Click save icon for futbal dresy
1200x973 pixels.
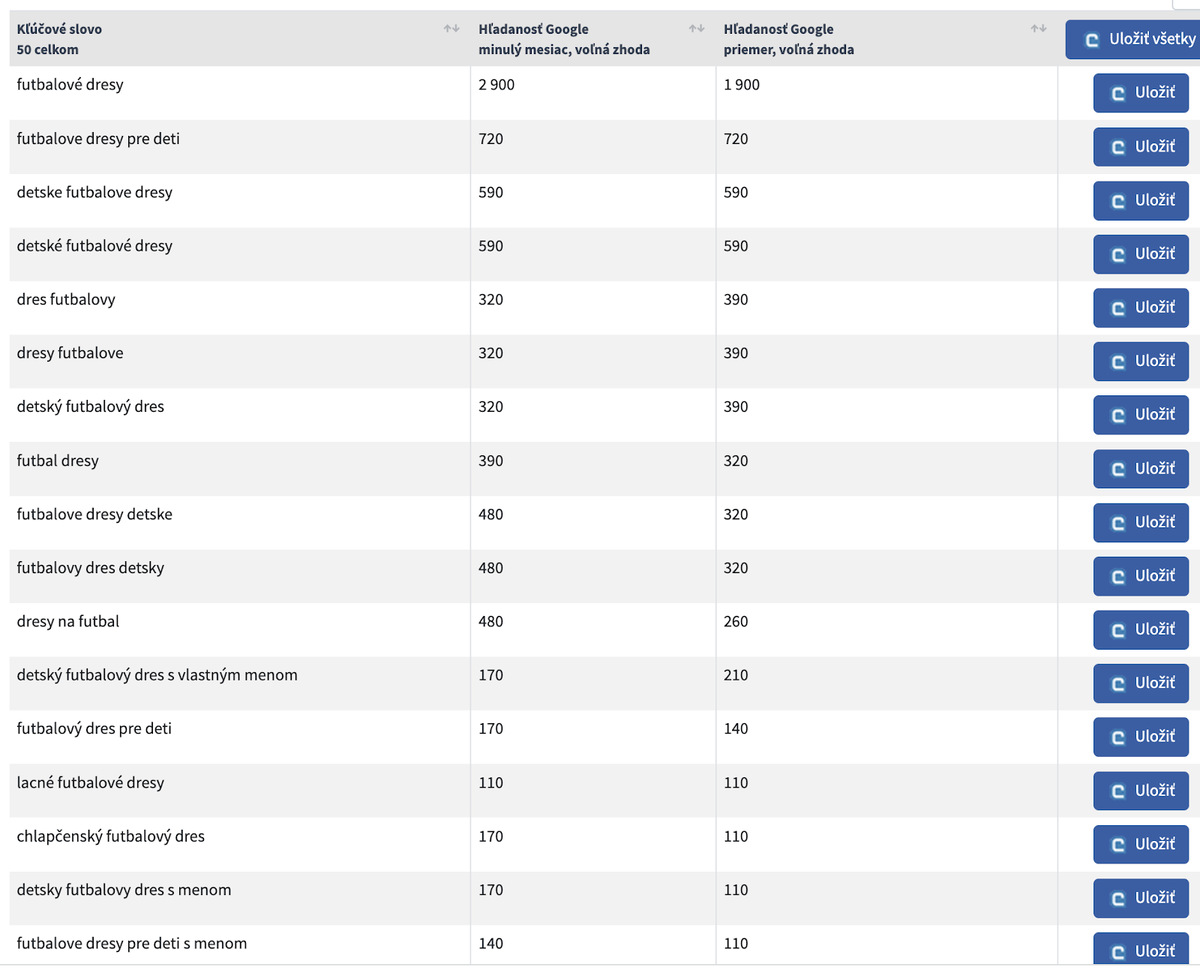tap(1119, 469)
